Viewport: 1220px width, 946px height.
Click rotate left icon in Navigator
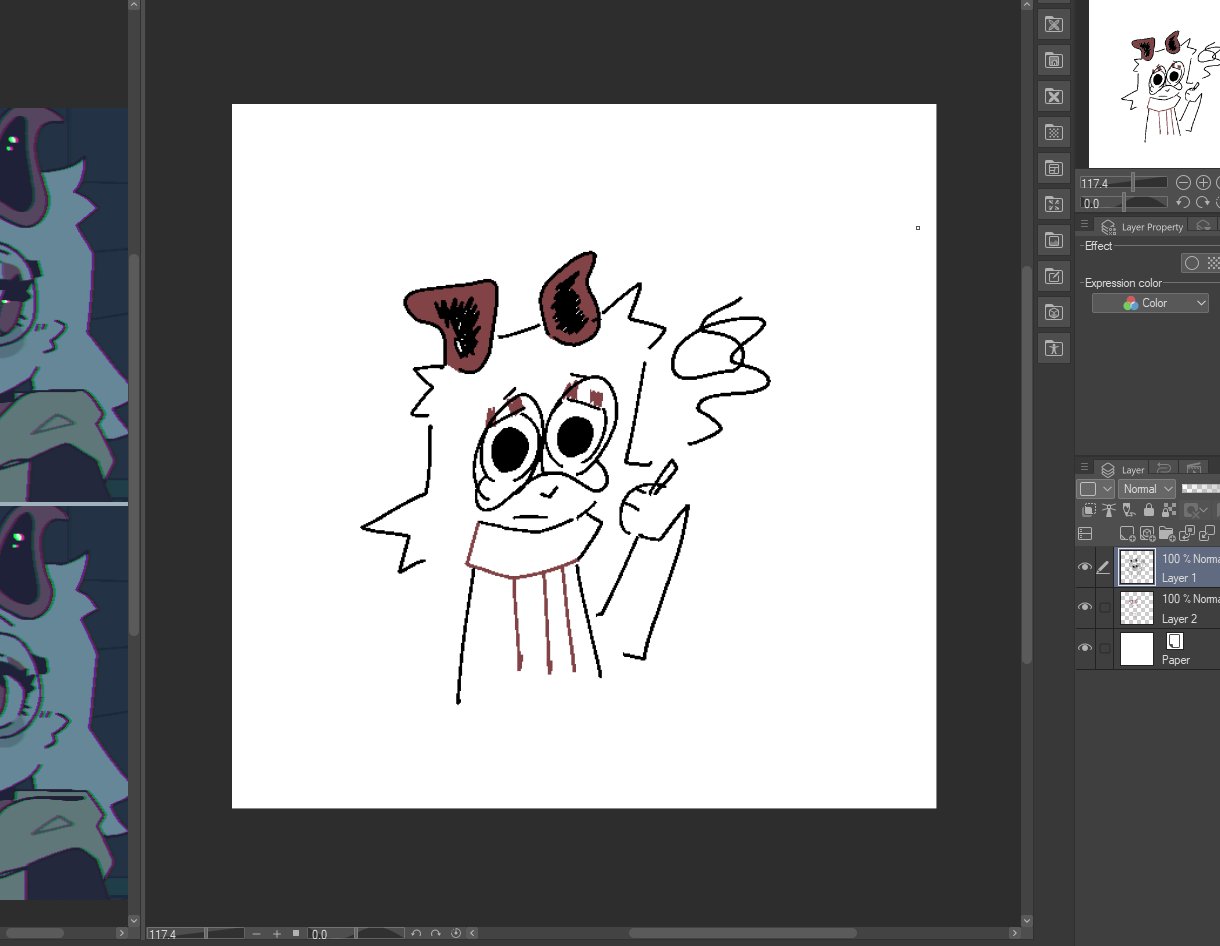point(1183,203)
